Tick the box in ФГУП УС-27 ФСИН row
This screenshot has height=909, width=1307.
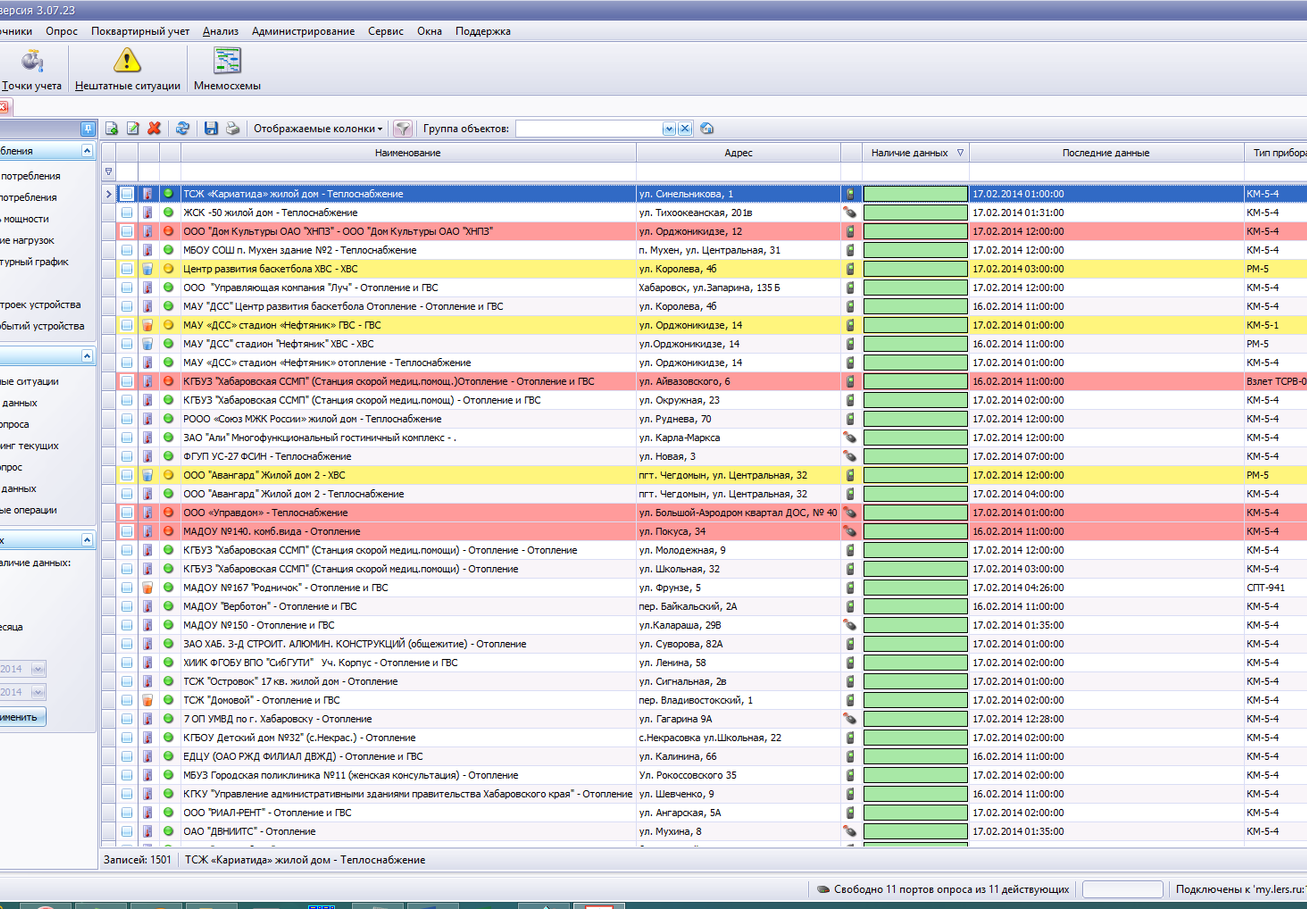click(127, 457)
